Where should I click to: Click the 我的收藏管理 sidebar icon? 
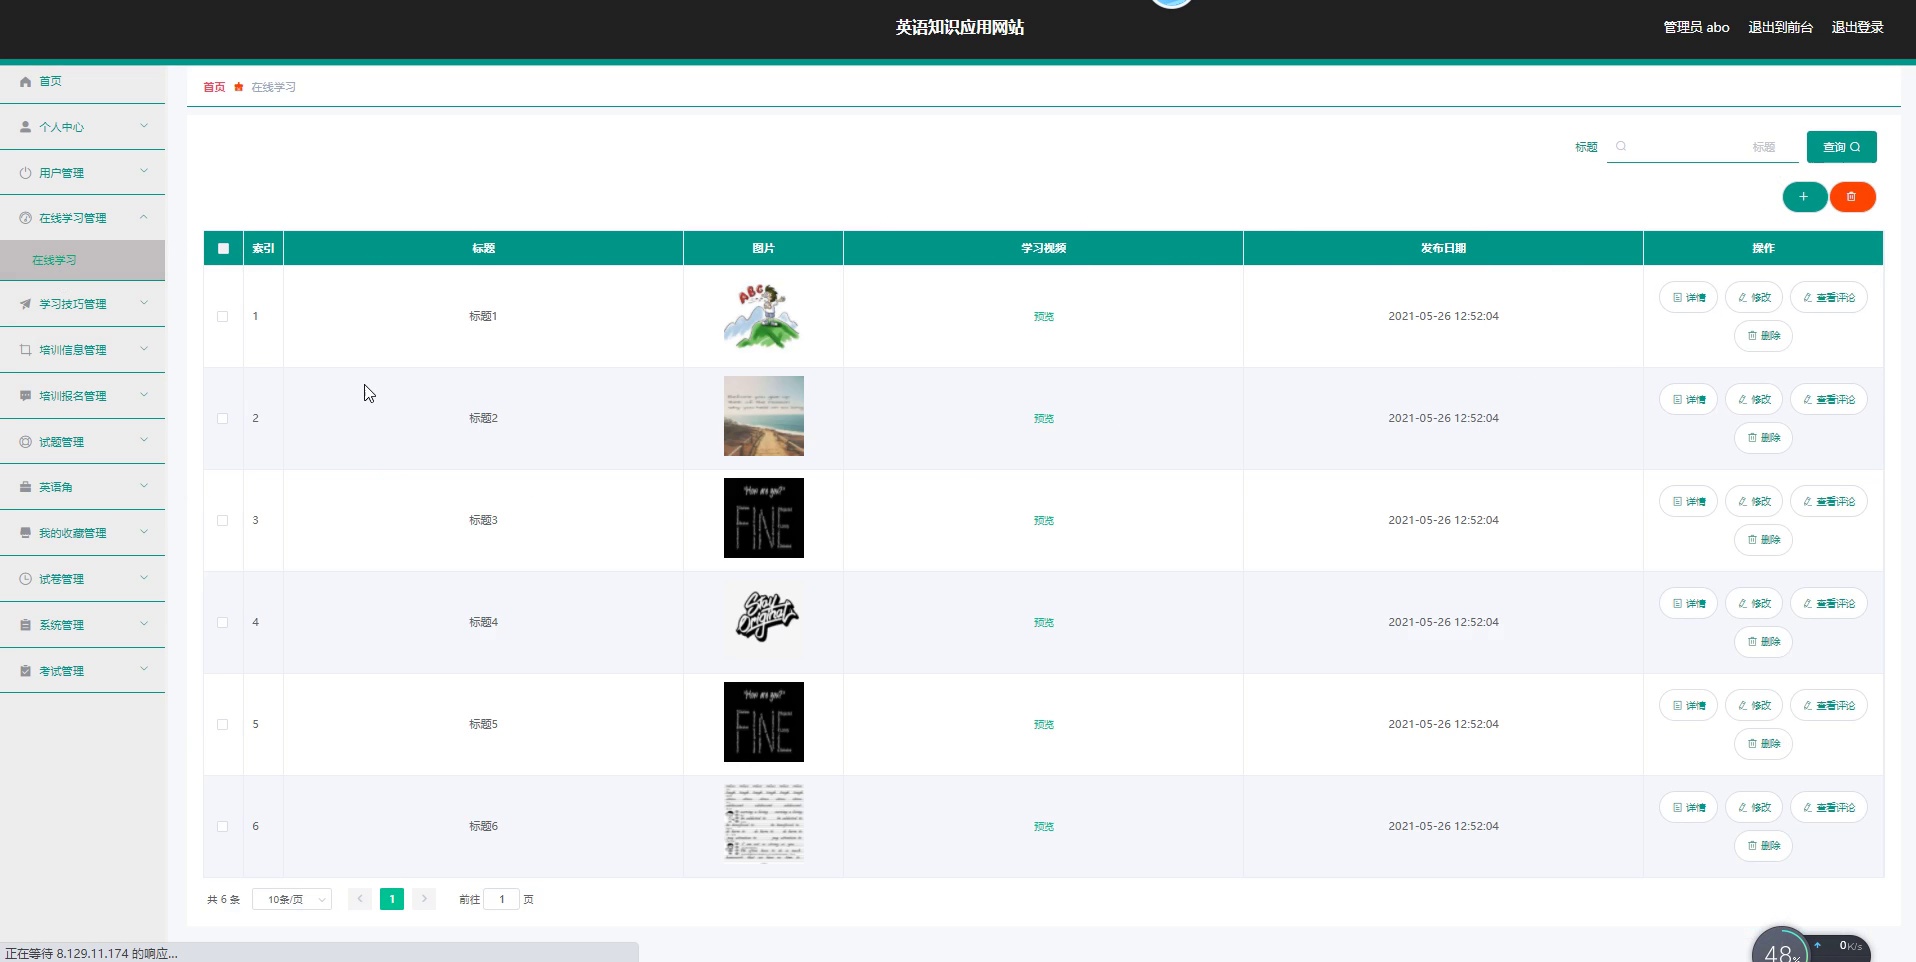[x=25, y=533]
